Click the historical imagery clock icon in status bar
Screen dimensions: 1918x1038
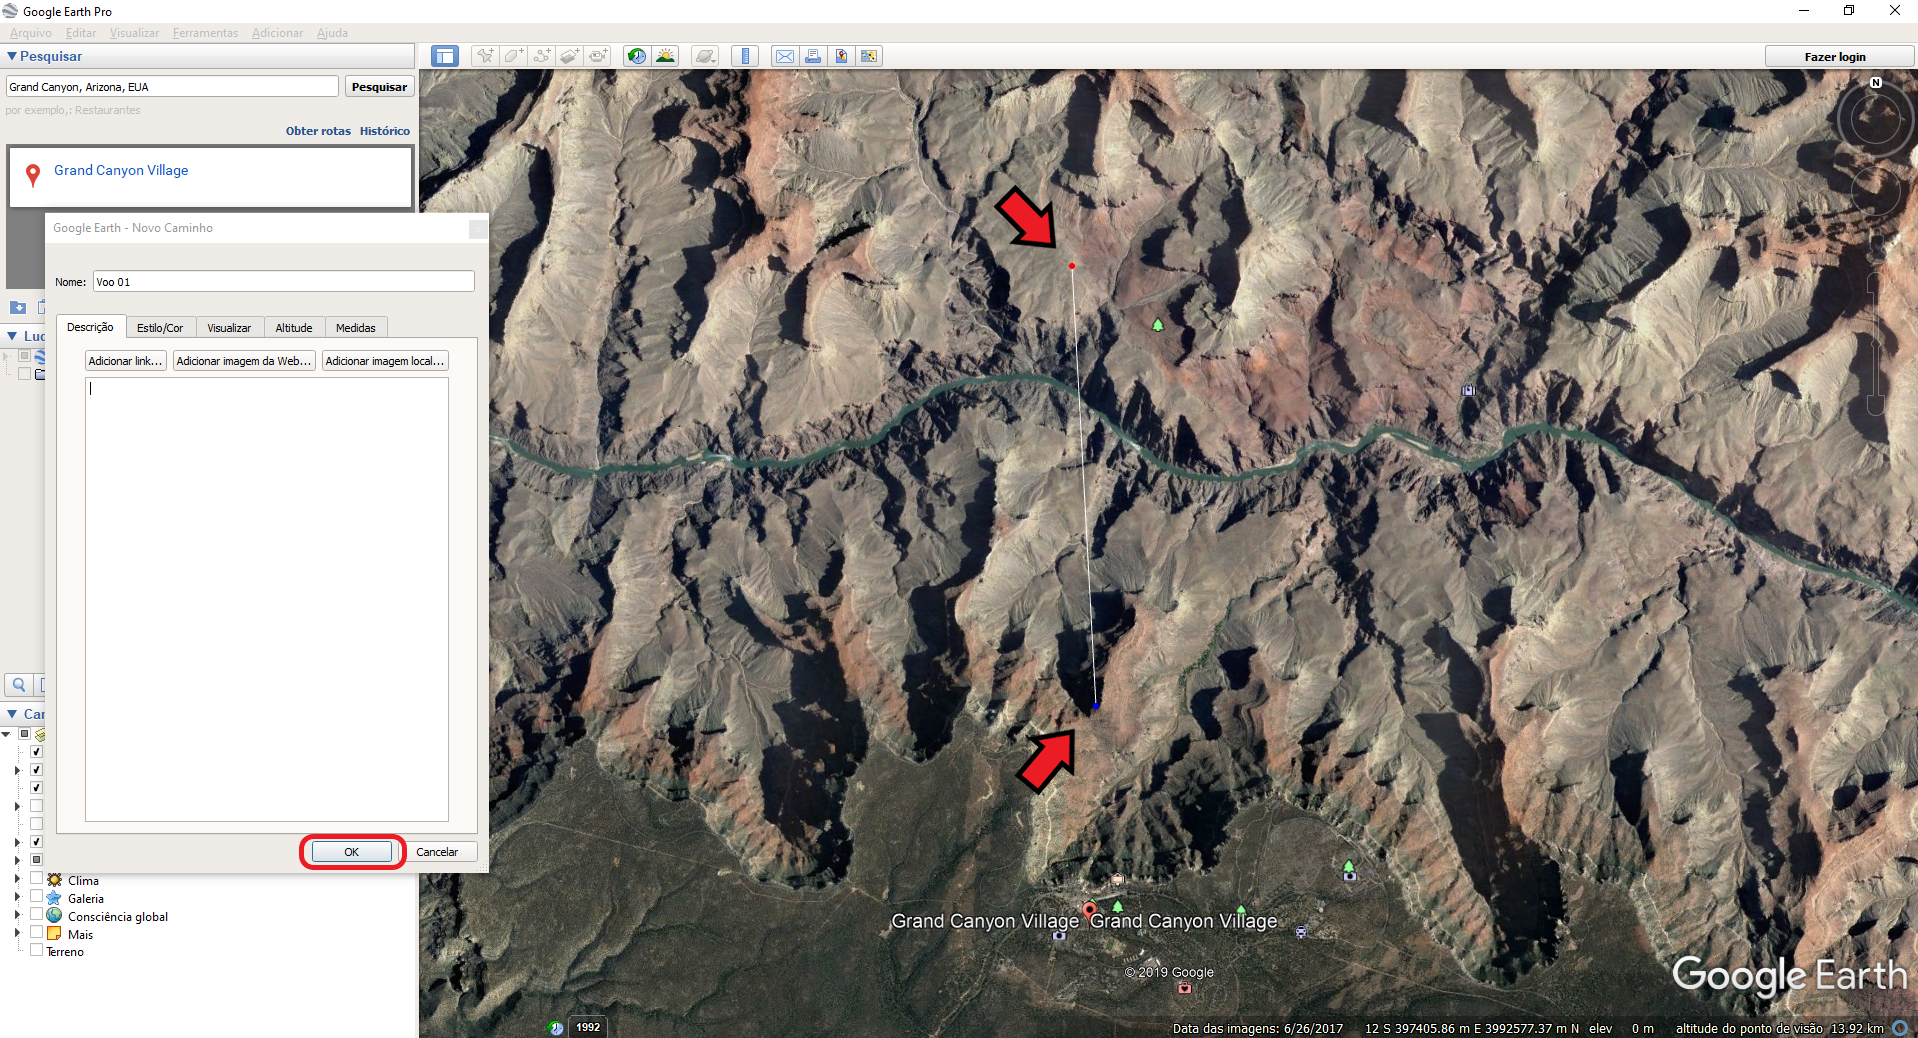[557, 1027]
